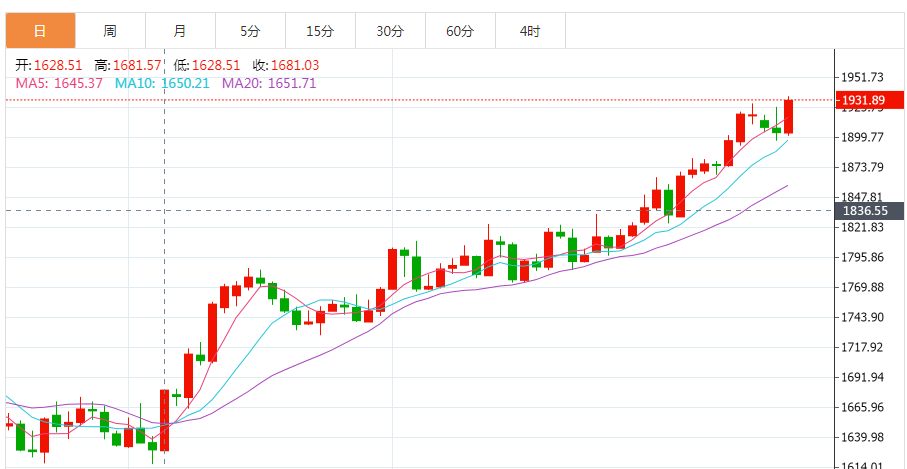
Task: Click the 低 low price value
Action: [x=216, y=65]
